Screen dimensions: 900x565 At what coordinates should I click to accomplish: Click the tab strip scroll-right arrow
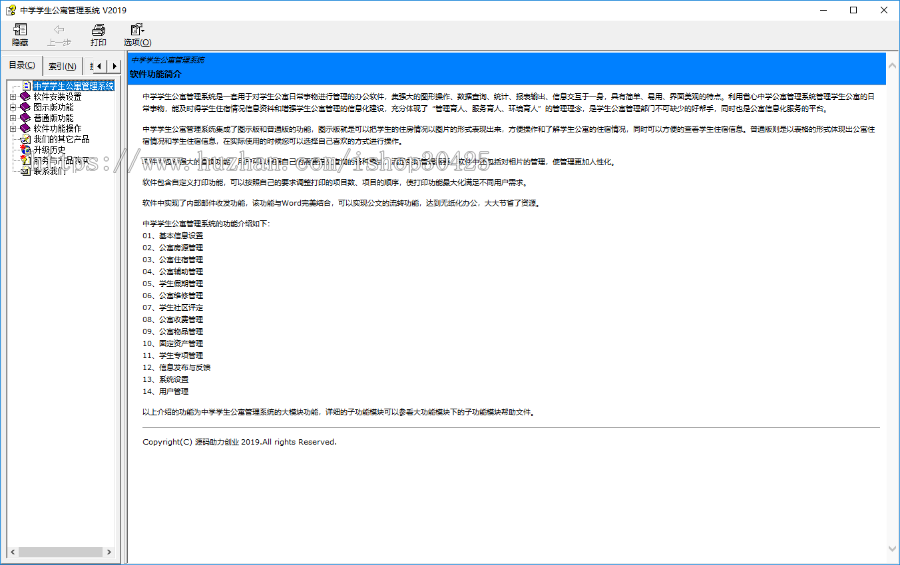pos(114,66)
